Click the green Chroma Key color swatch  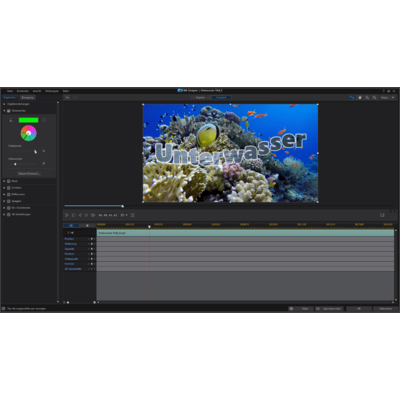coord(28,120)
